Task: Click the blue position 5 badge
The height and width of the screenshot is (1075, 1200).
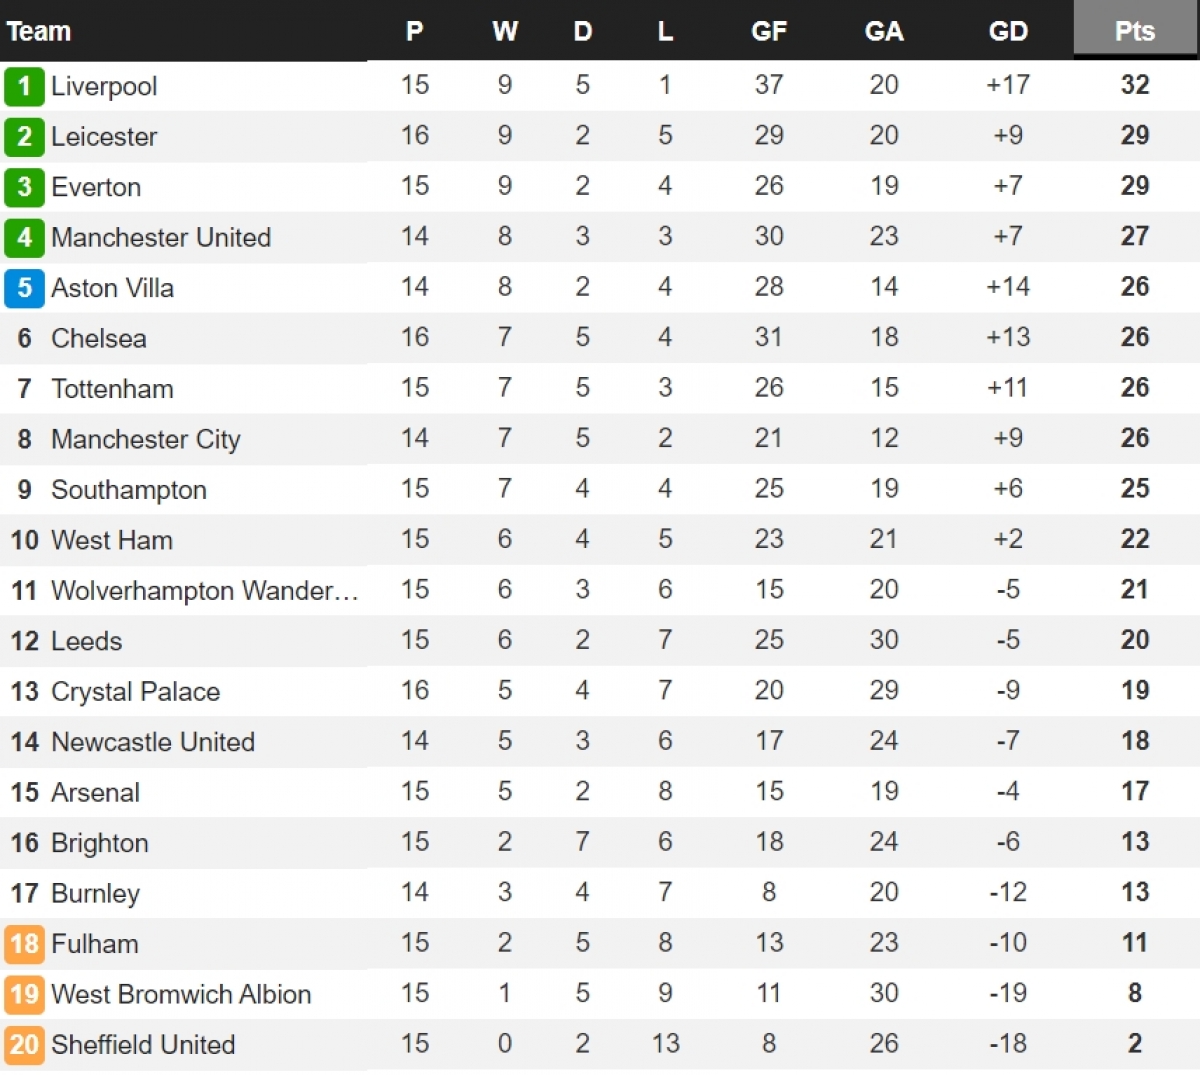Action: pos(24,288)
